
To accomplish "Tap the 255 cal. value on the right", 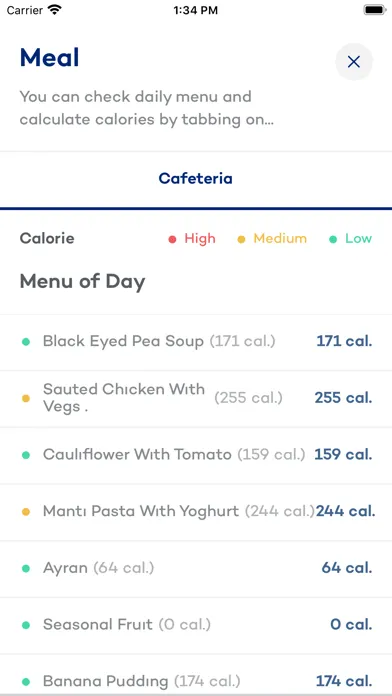I will (x=343, y=398).
